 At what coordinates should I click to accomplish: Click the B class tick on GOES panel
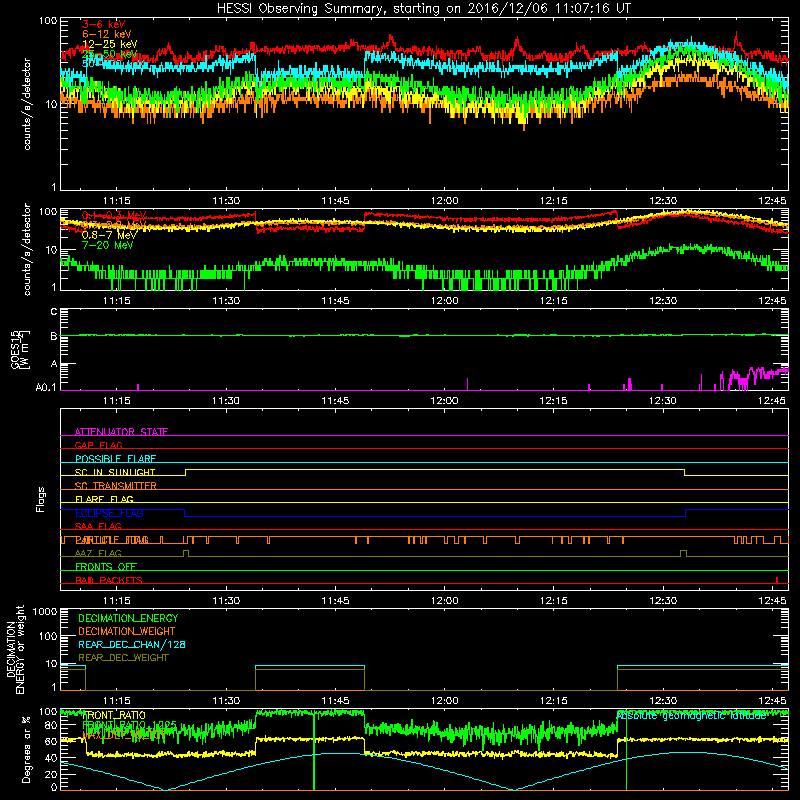click(x=54, y=336)
